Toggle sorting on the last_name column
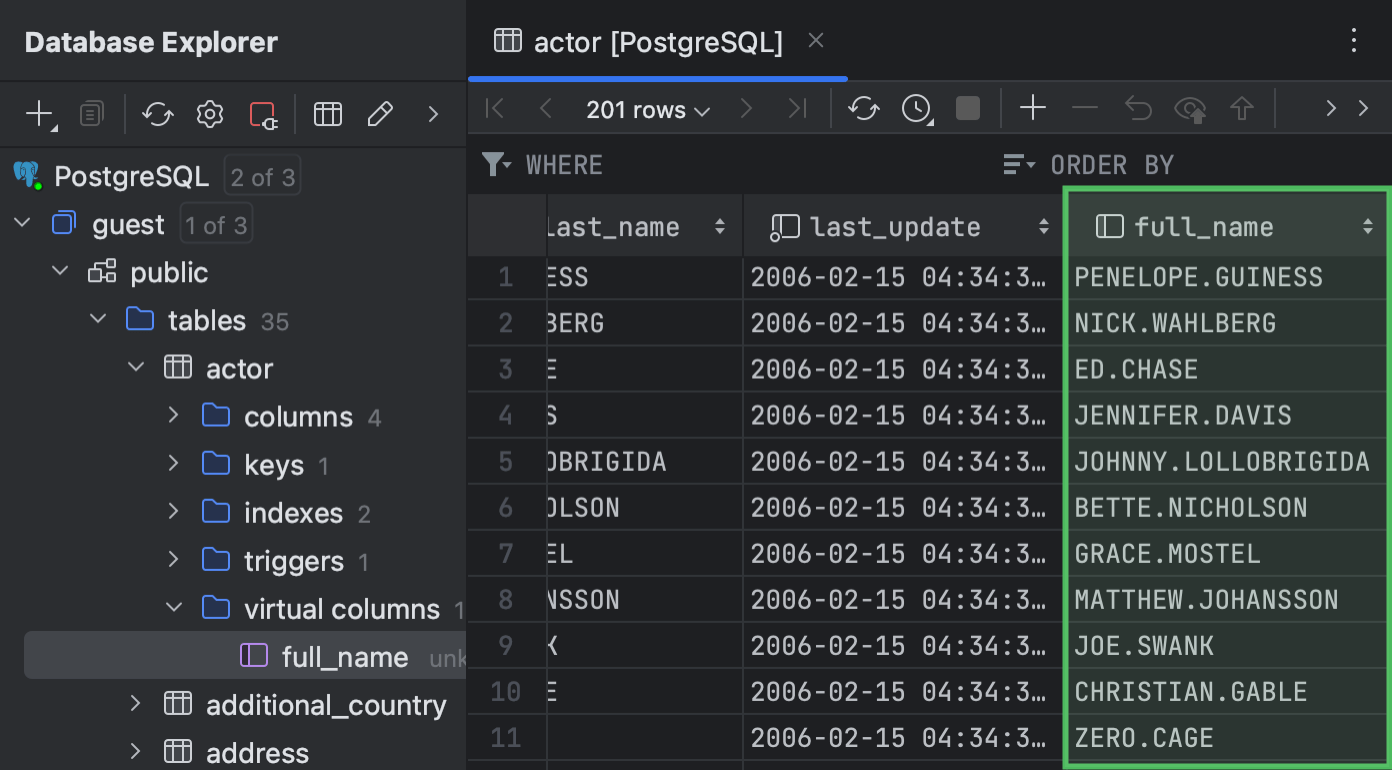 pyautogui.click(x=720, y=226)
